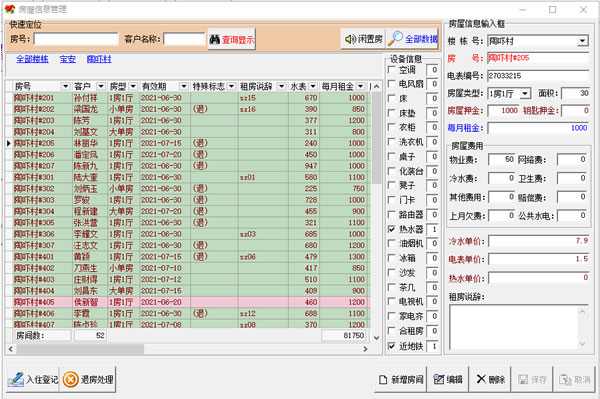Add a new room (新增房间)
This screenshot has width=600, height=399.
[401, 379]
